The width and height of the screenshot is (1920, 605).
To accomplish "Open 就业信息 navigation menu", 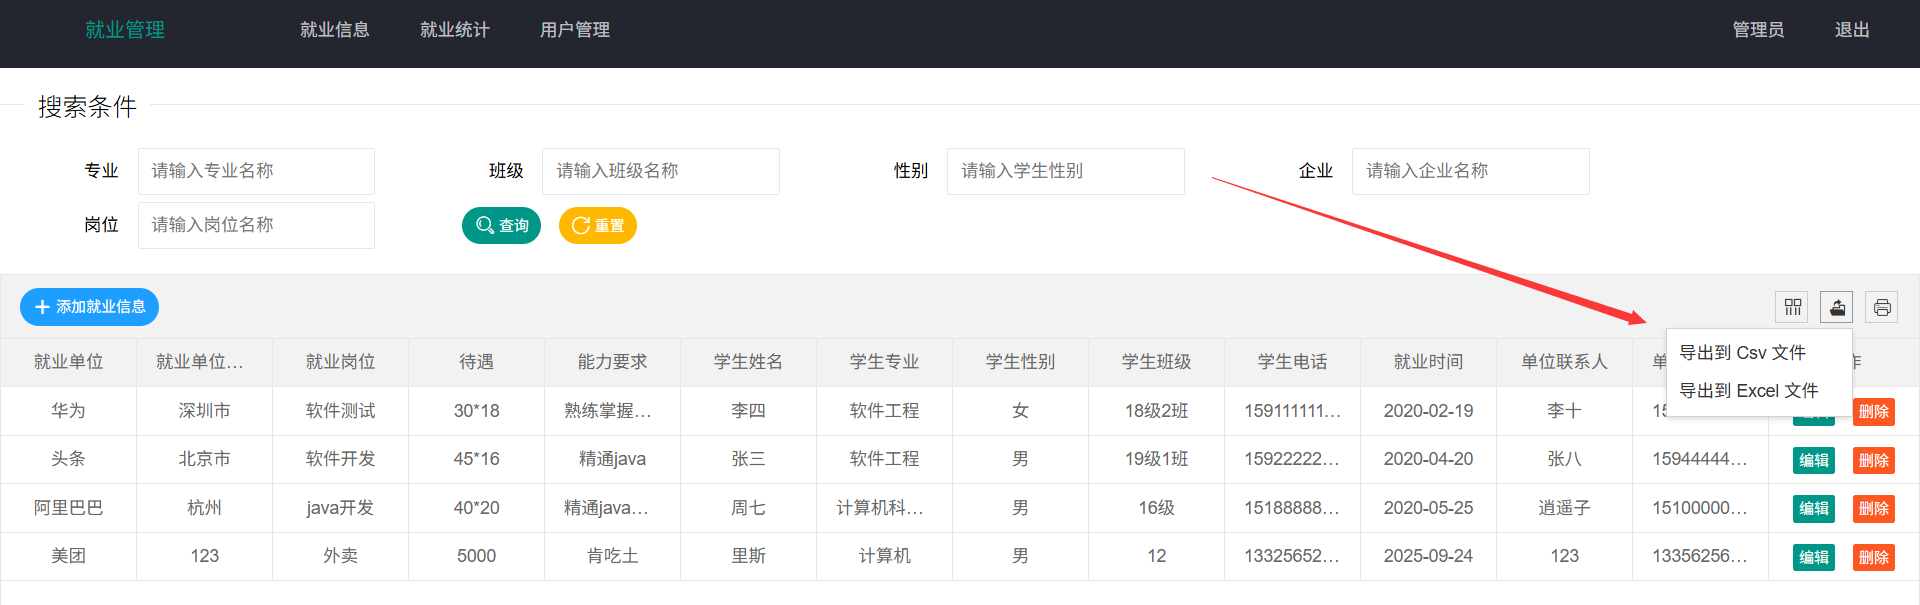I will click(335, 30).
